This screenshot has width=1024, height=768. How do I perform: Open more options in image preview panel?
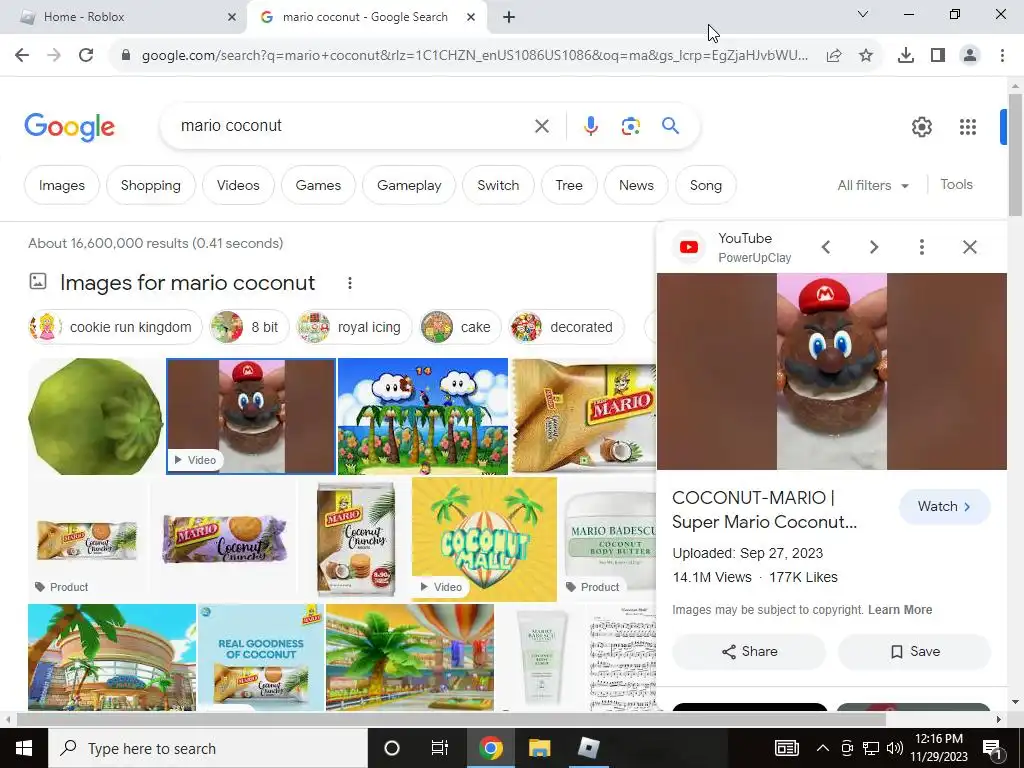(921, 247)
